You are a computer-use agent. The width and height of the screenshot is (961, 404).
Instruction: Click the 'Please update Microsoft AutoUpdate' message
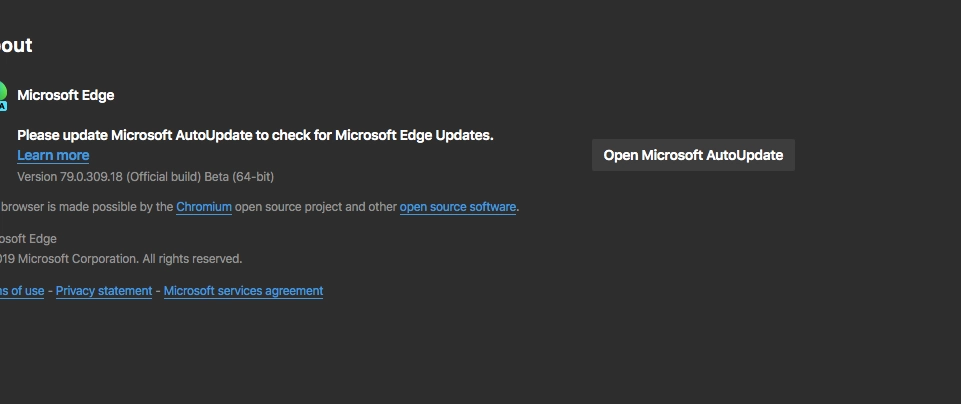(x=160, y=135)
